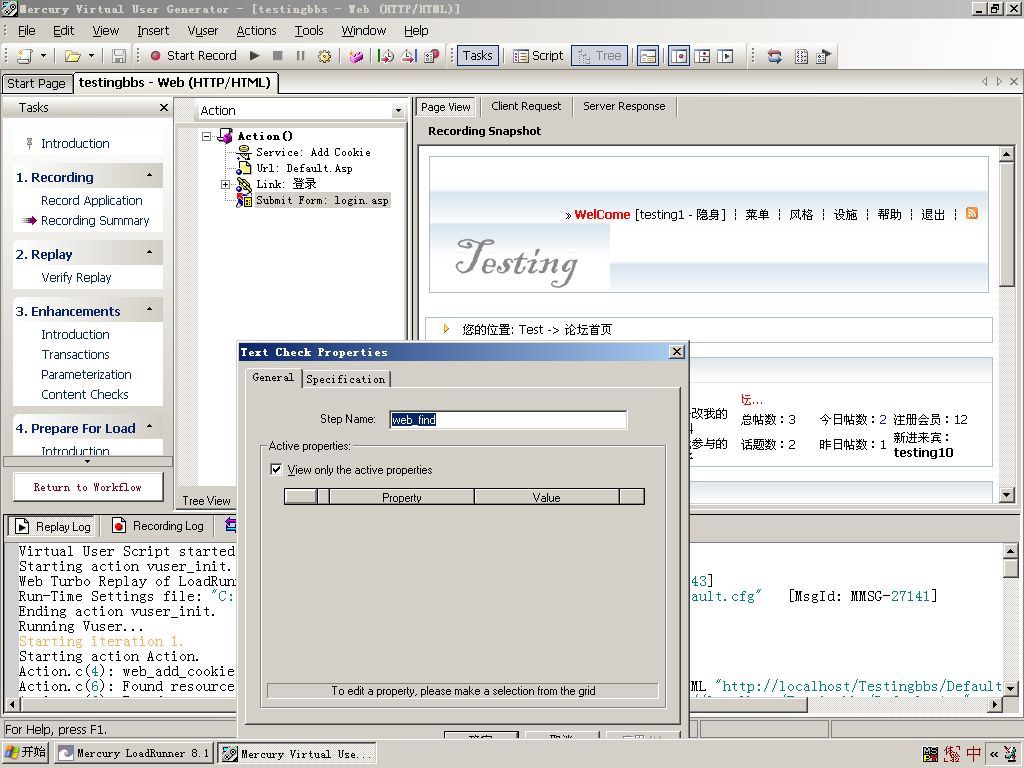Viewport: 1024px width, 768px height.
Task: Collapse the 3. Enhancements section
Action: click(x=150, y=309)
